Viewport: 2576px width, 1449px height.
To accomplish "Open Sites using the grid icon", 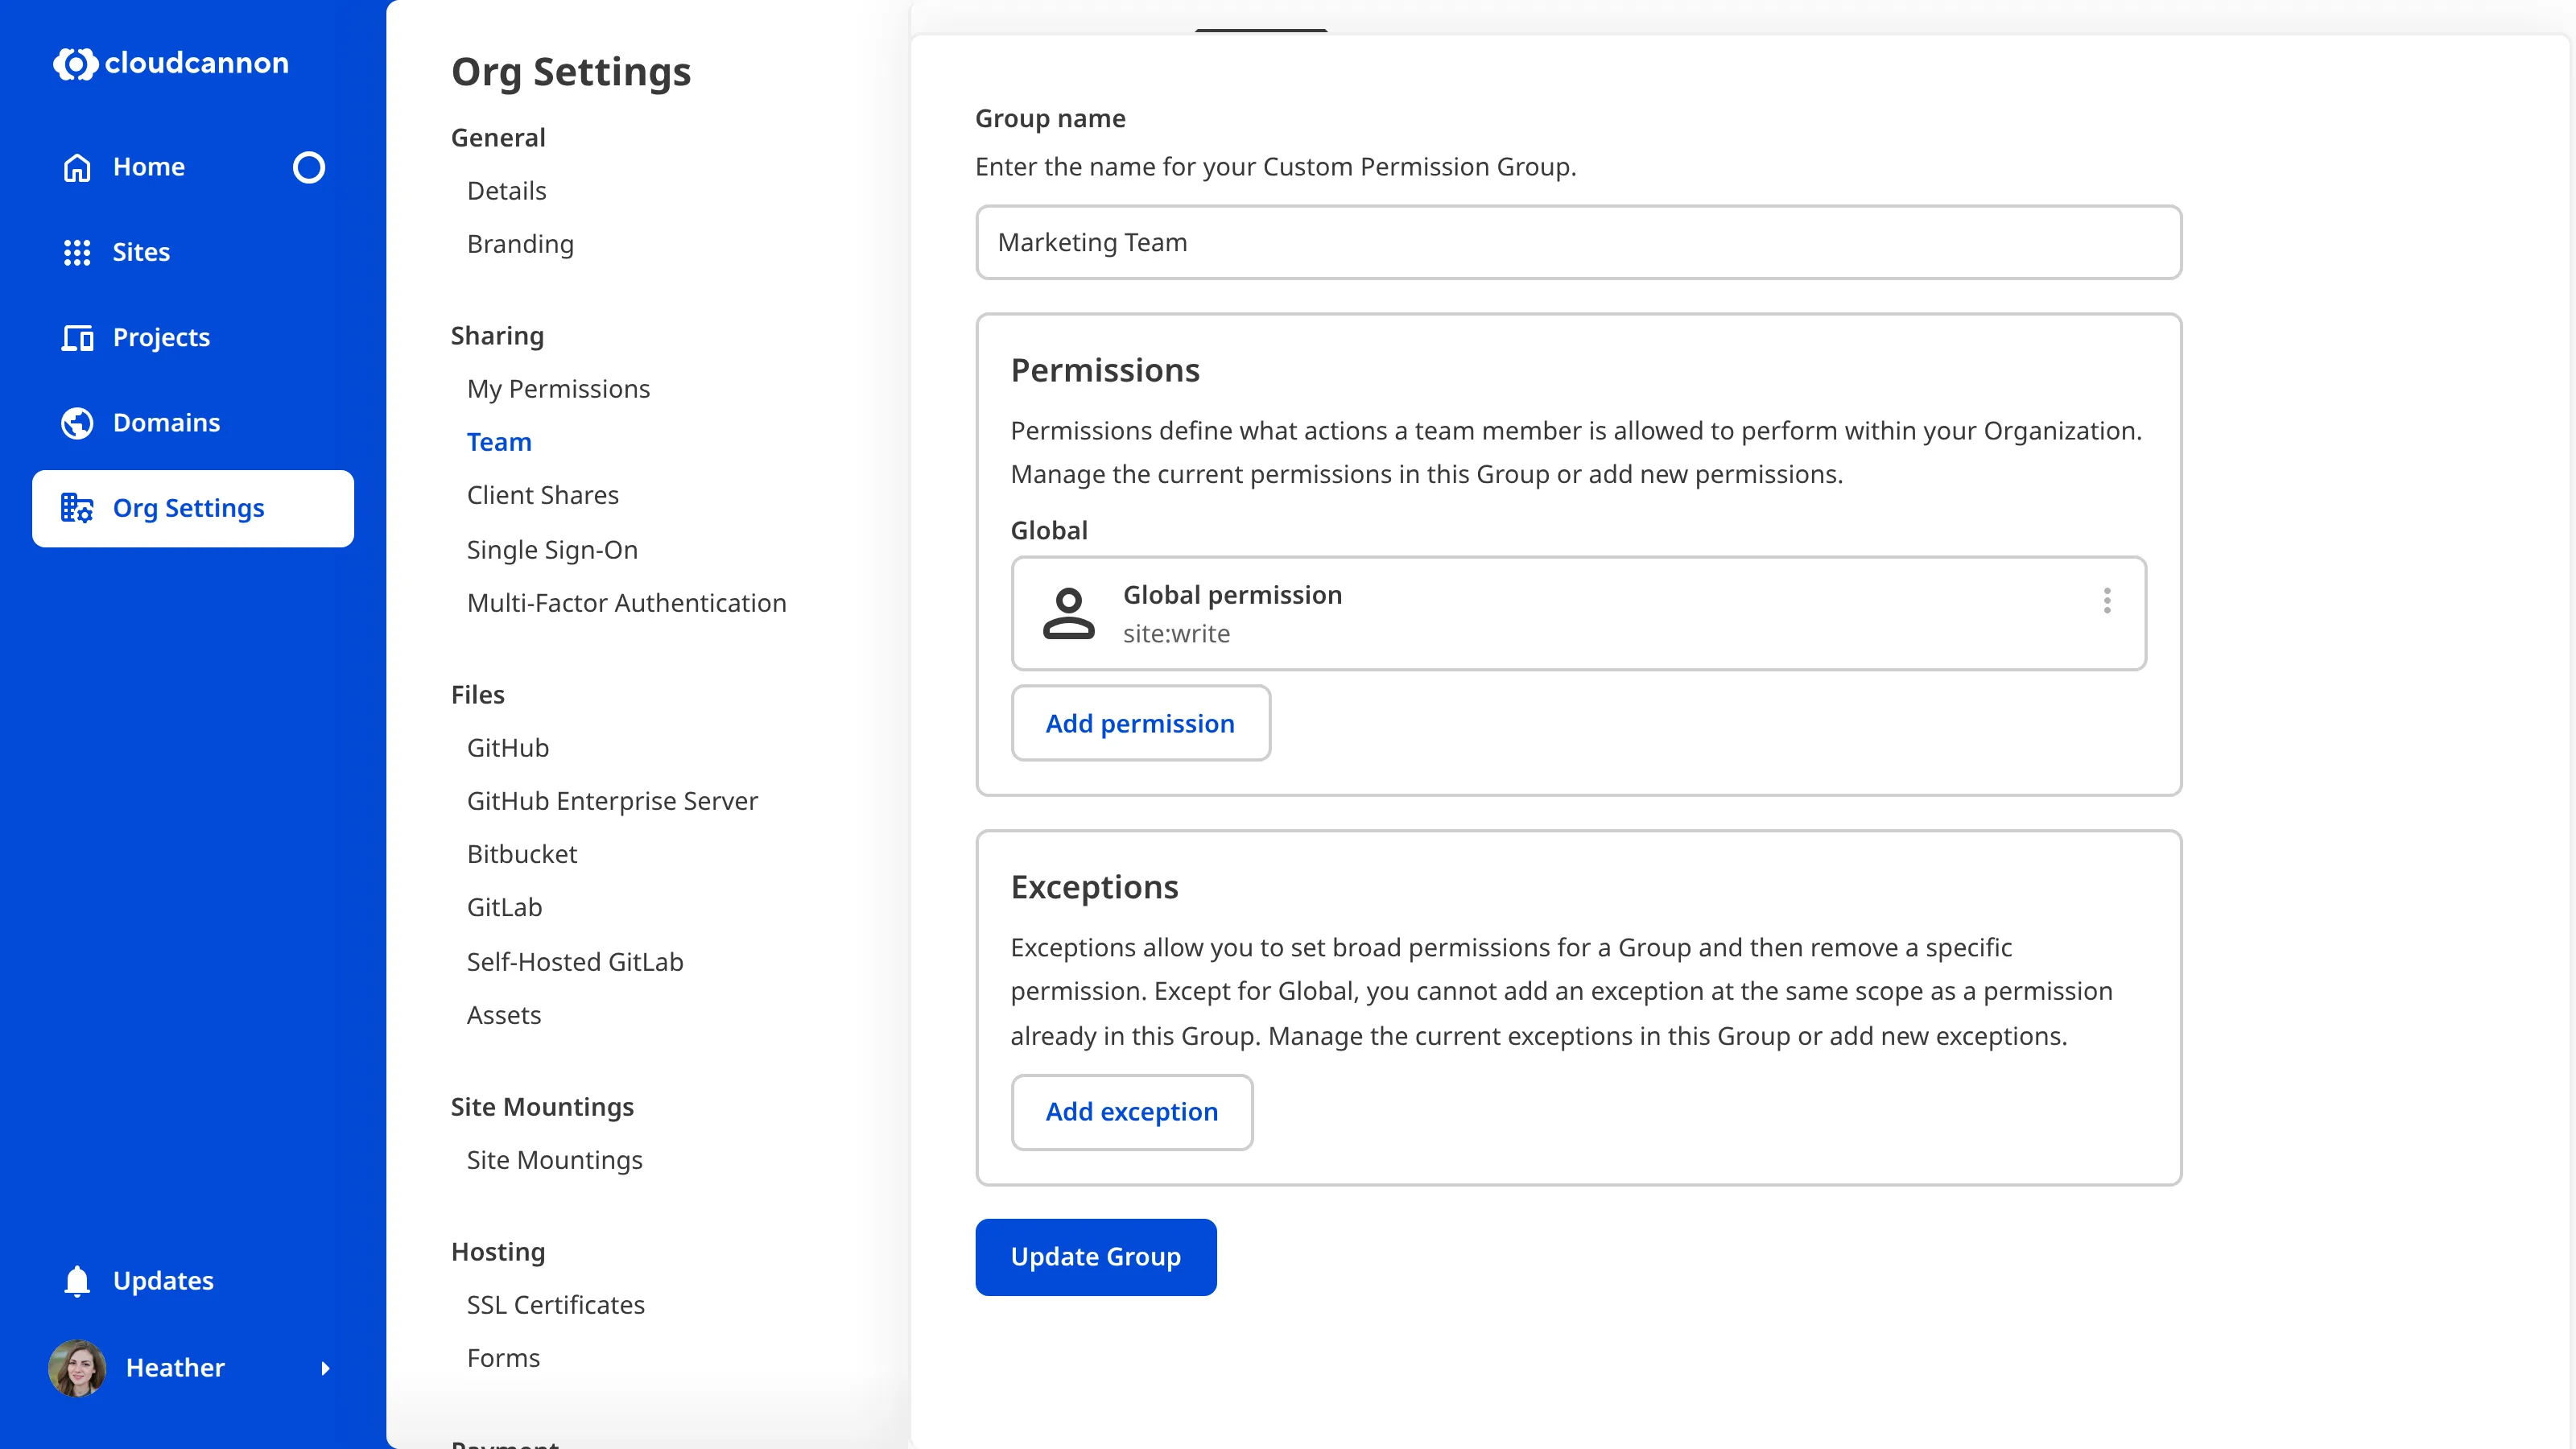I will click(76, 252).
